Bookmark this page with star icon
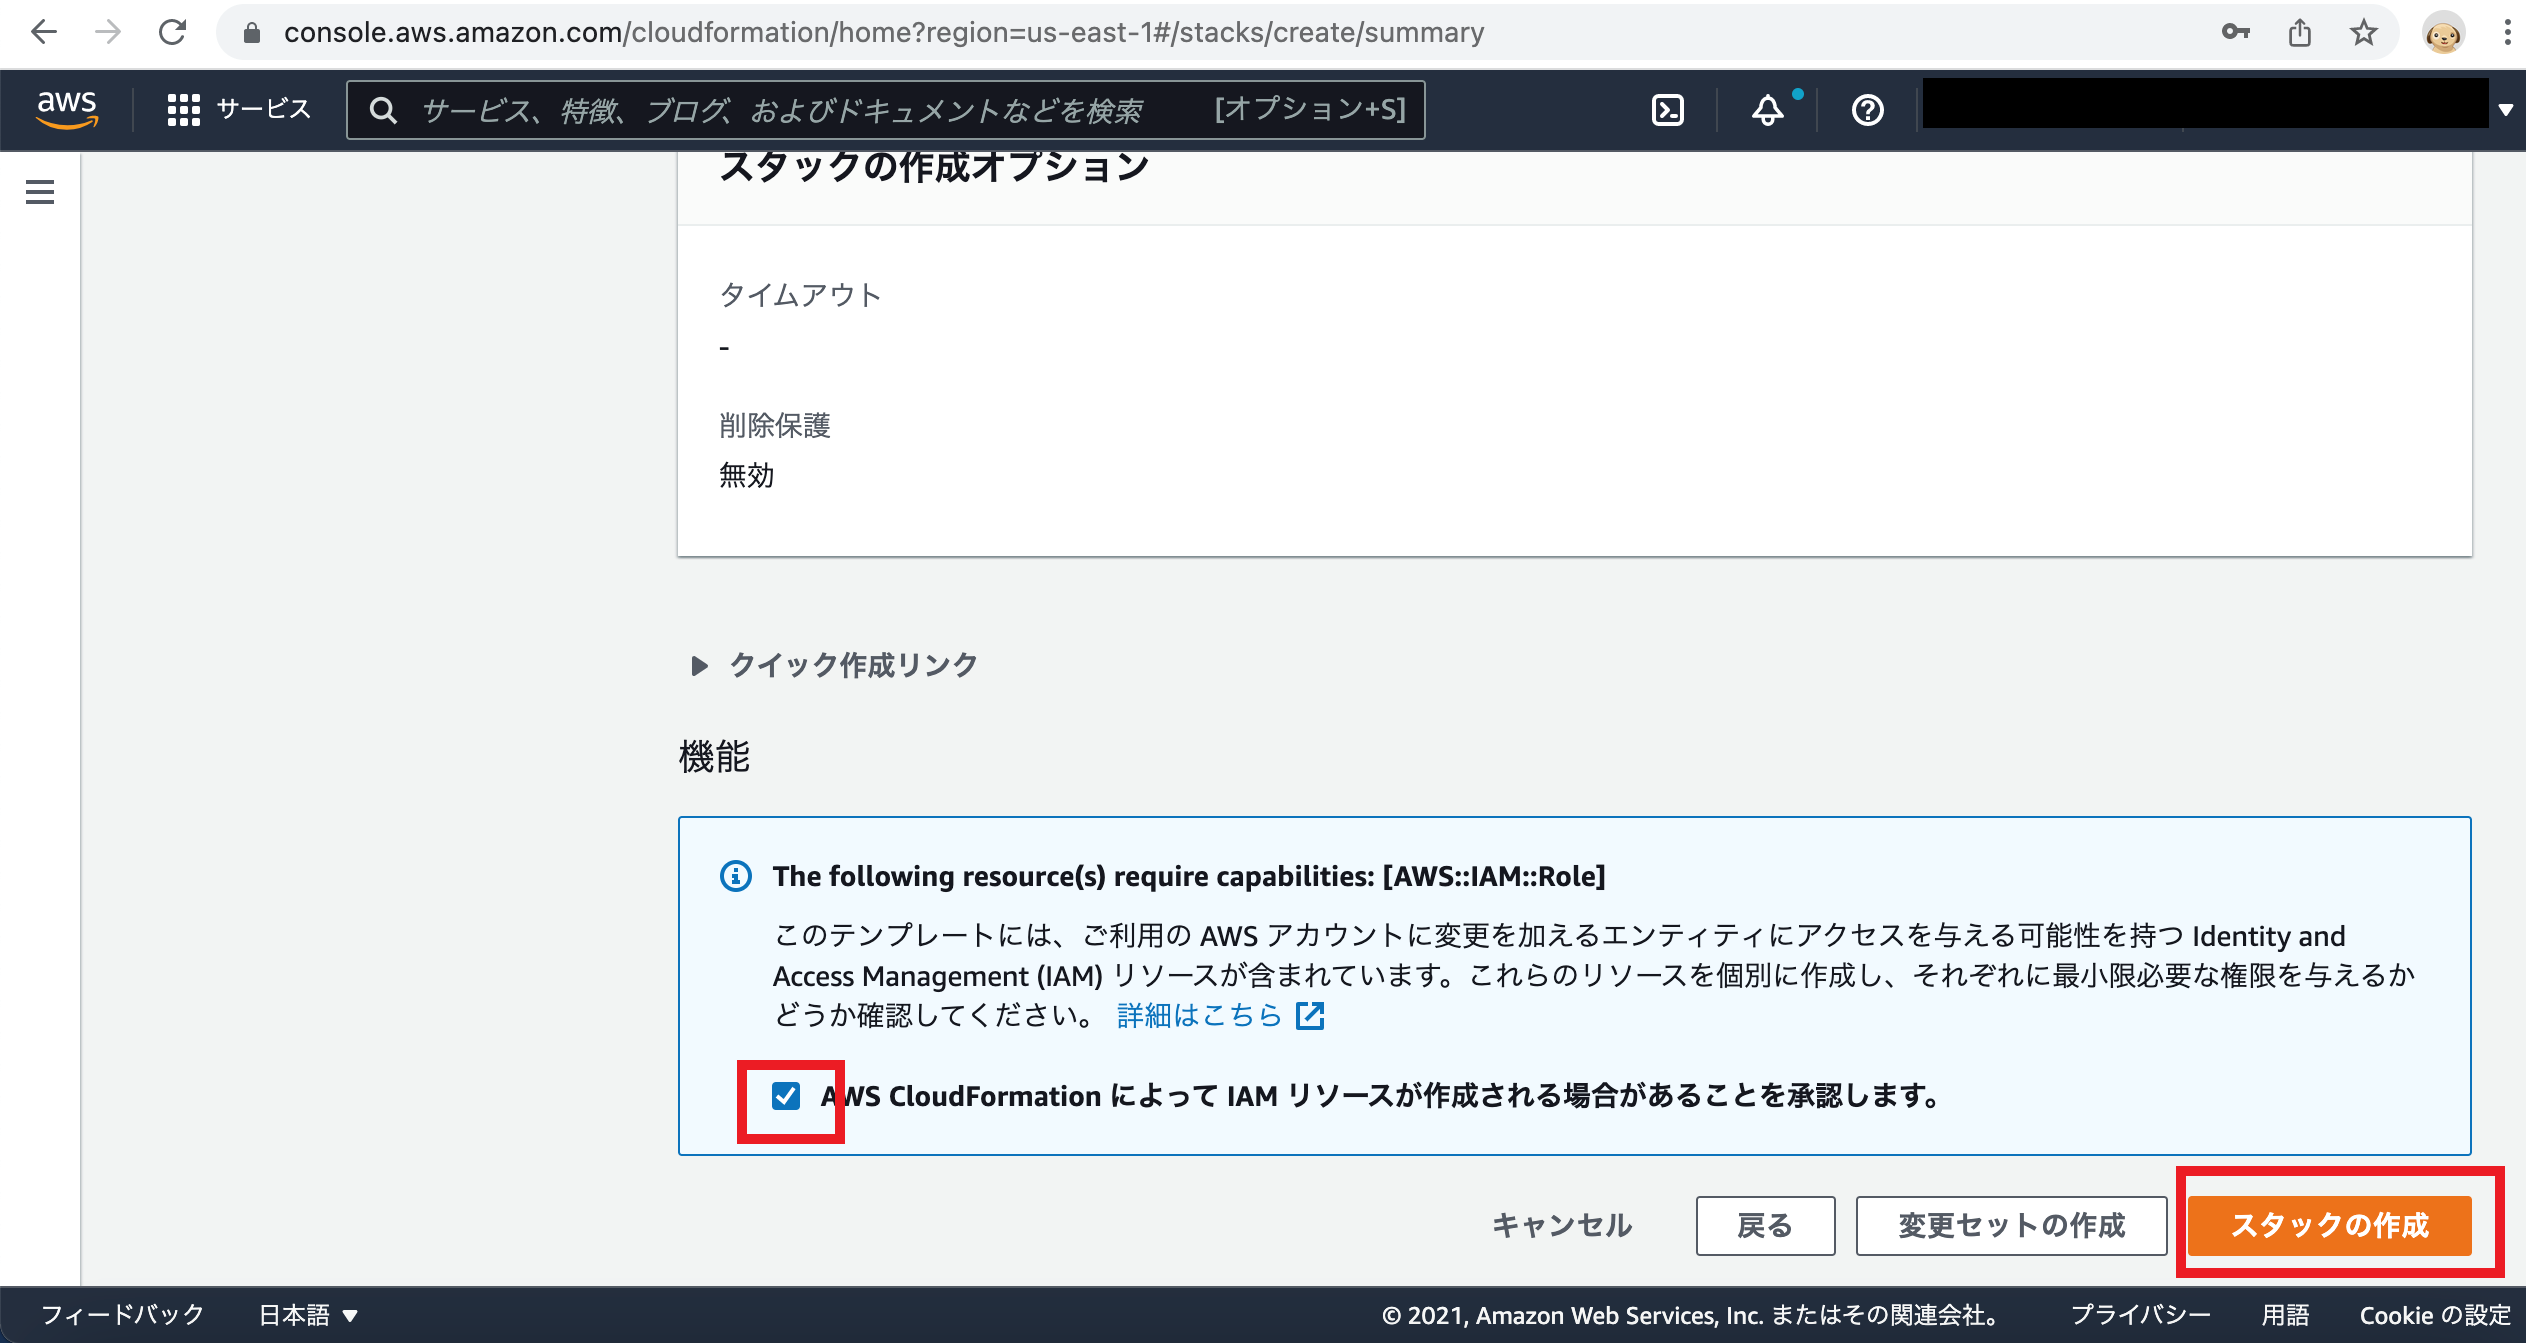2526x1343 pixels. pyautogui.click(x=2364, y=33)
